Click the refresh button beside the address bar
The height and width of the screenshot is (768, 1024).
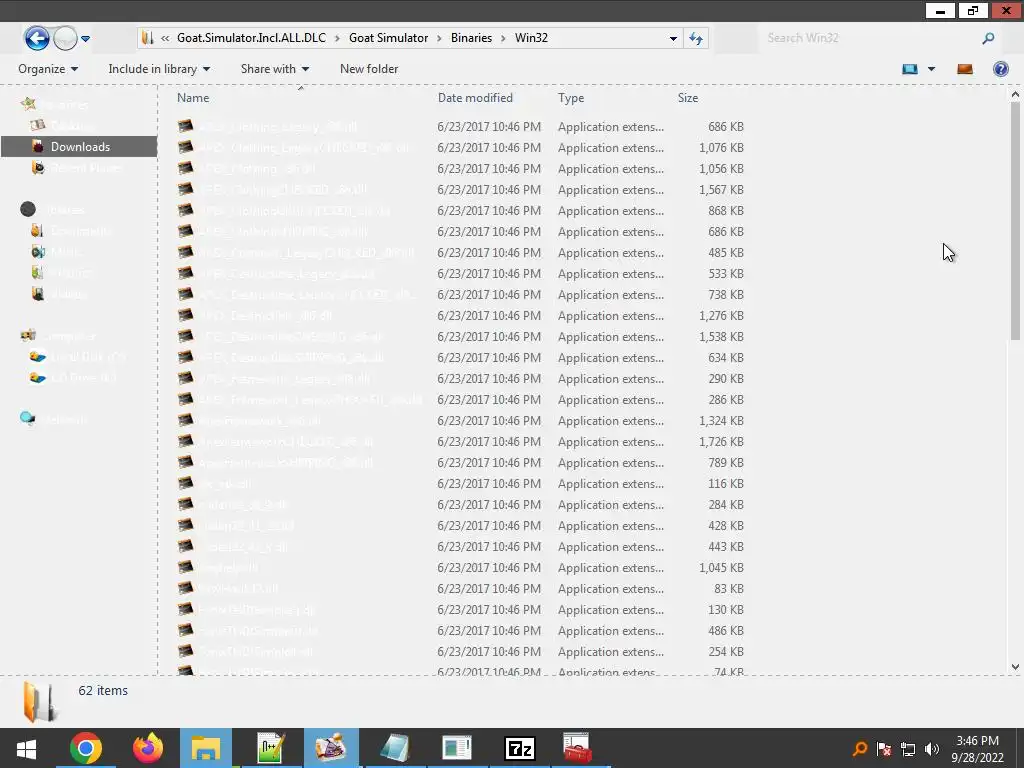tap(696, 39)
